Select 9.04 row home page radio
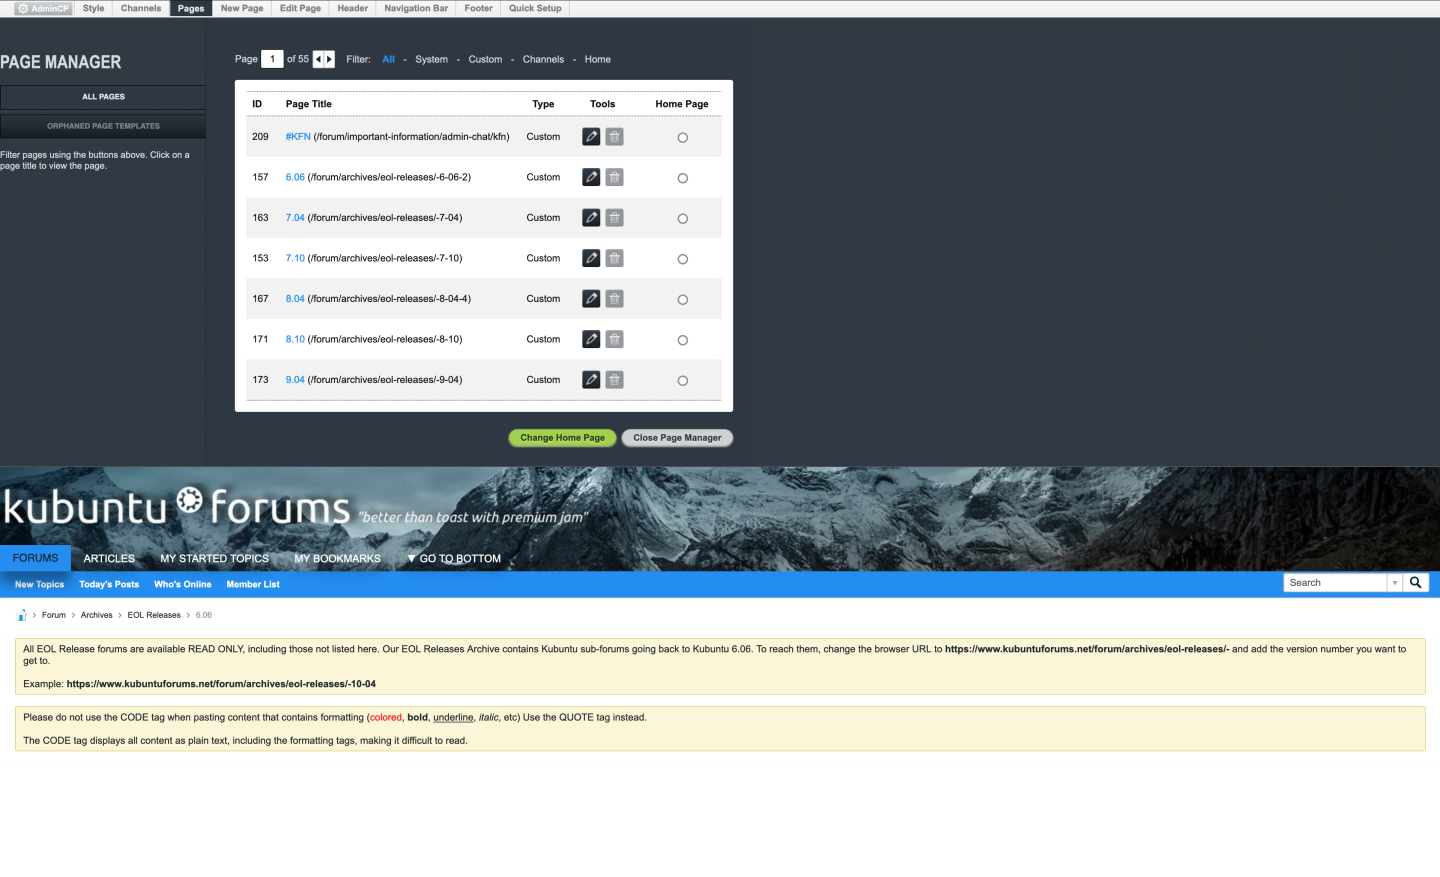The image size is (1440, 877). (682, 381)
